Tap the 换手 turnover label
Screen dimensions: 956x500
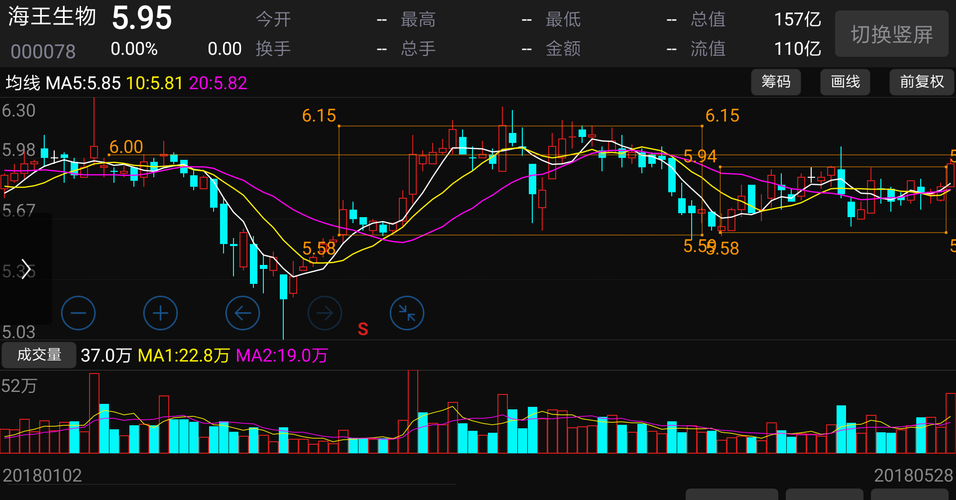[273, 49]
